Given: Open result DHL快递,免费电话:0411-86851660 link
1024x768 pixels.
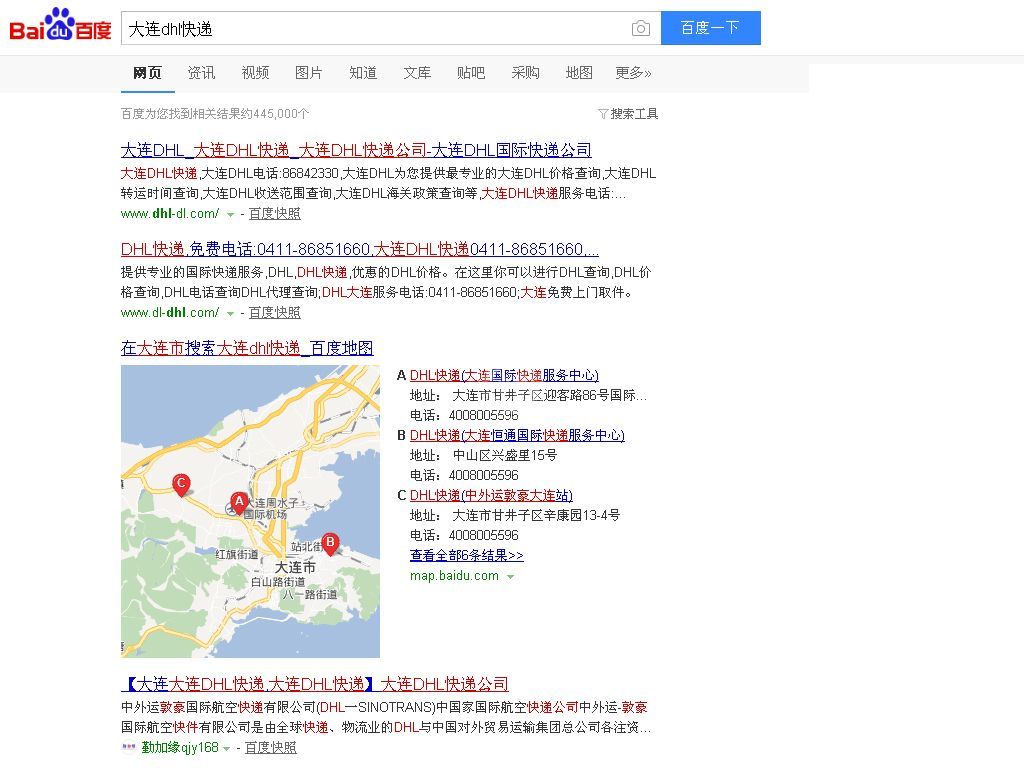Looking at the screenshot, I should coord(360,249).
